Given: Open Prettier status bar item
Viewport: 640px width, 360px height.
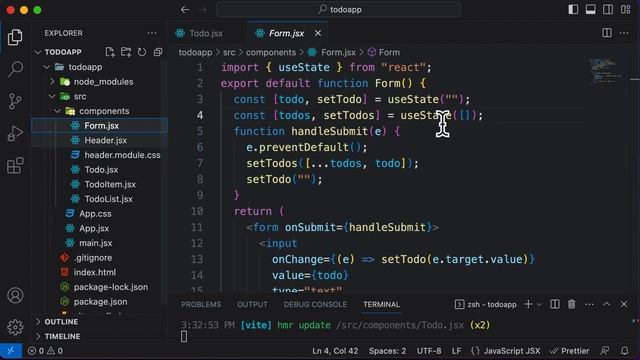Looking at the screenshot, I should coord(569,351).
